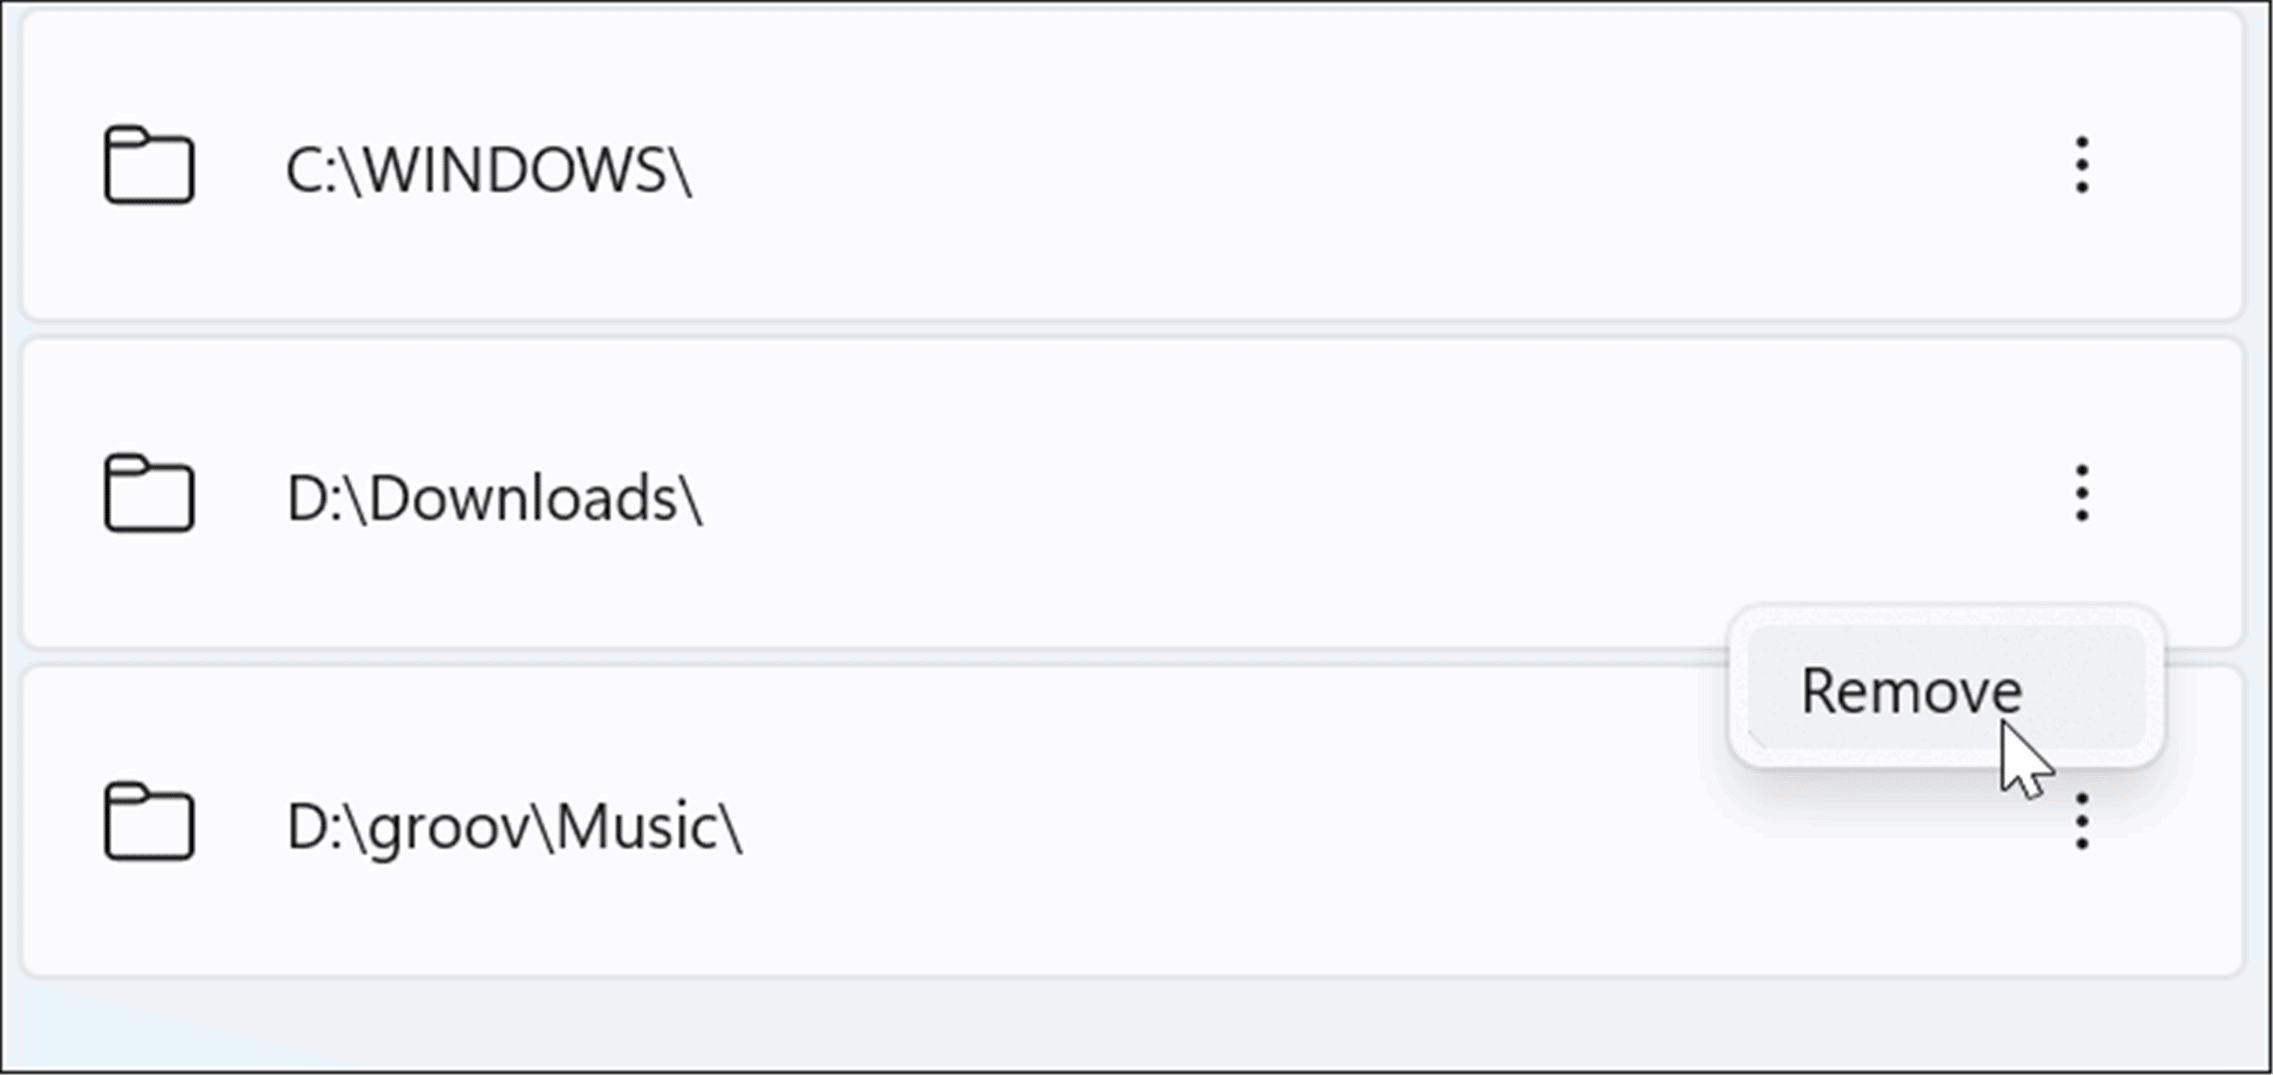Click the folder icon beside D:\groov\Music\
The height and width of the screenshot is (1075, 2273).
(149, 822)
